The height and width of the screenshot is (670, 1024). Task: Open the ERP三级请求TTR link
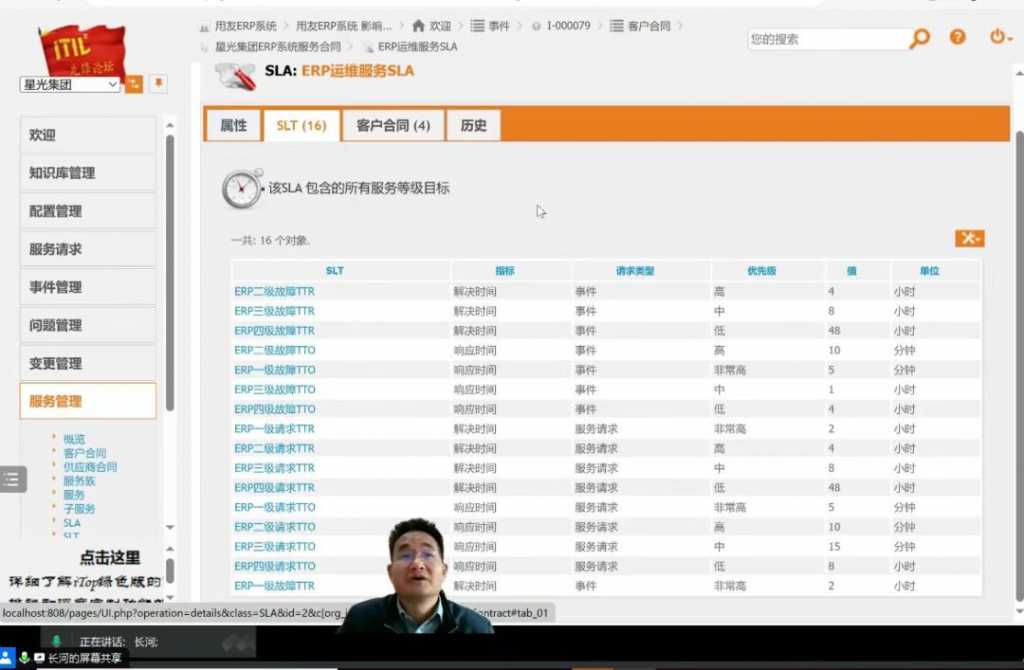pos(274,468)
